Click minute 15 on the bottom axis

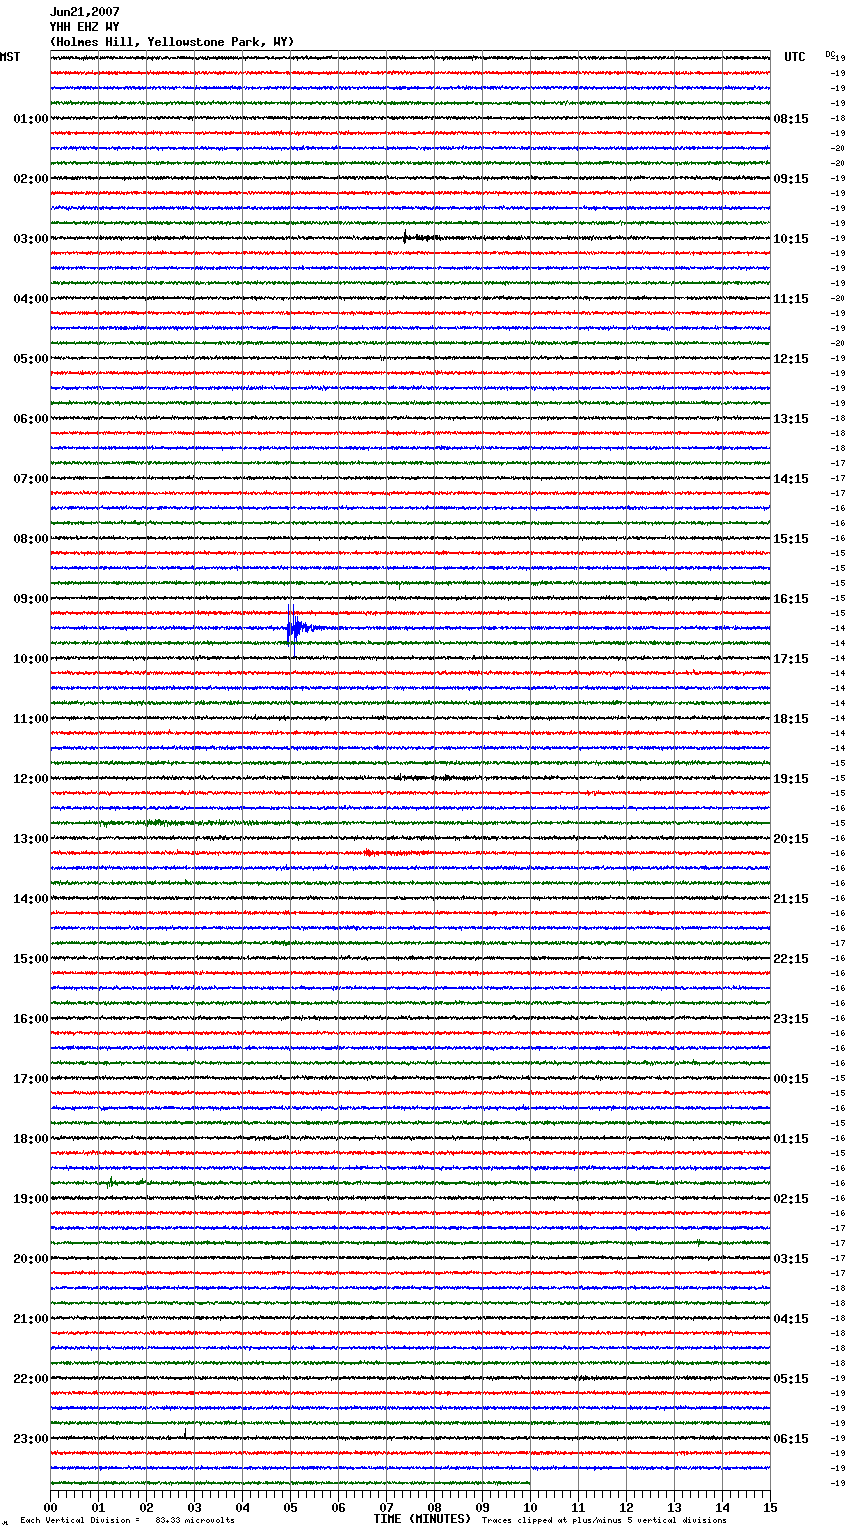[x=770, y=1507]
